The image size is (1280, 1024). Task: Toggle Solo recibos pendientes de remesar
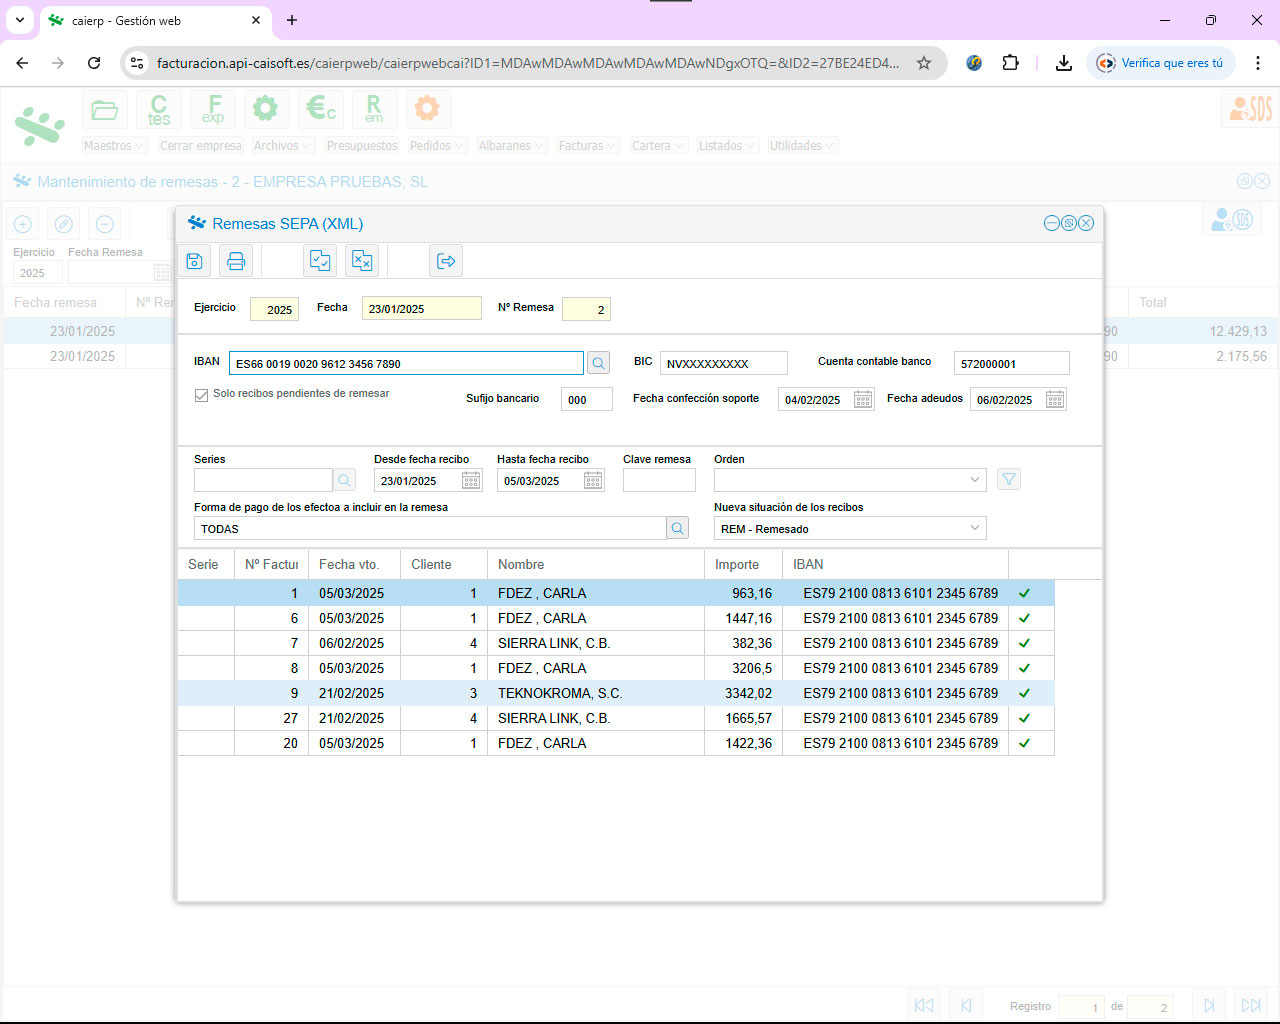pyautogui.click(x=201, y=395)
